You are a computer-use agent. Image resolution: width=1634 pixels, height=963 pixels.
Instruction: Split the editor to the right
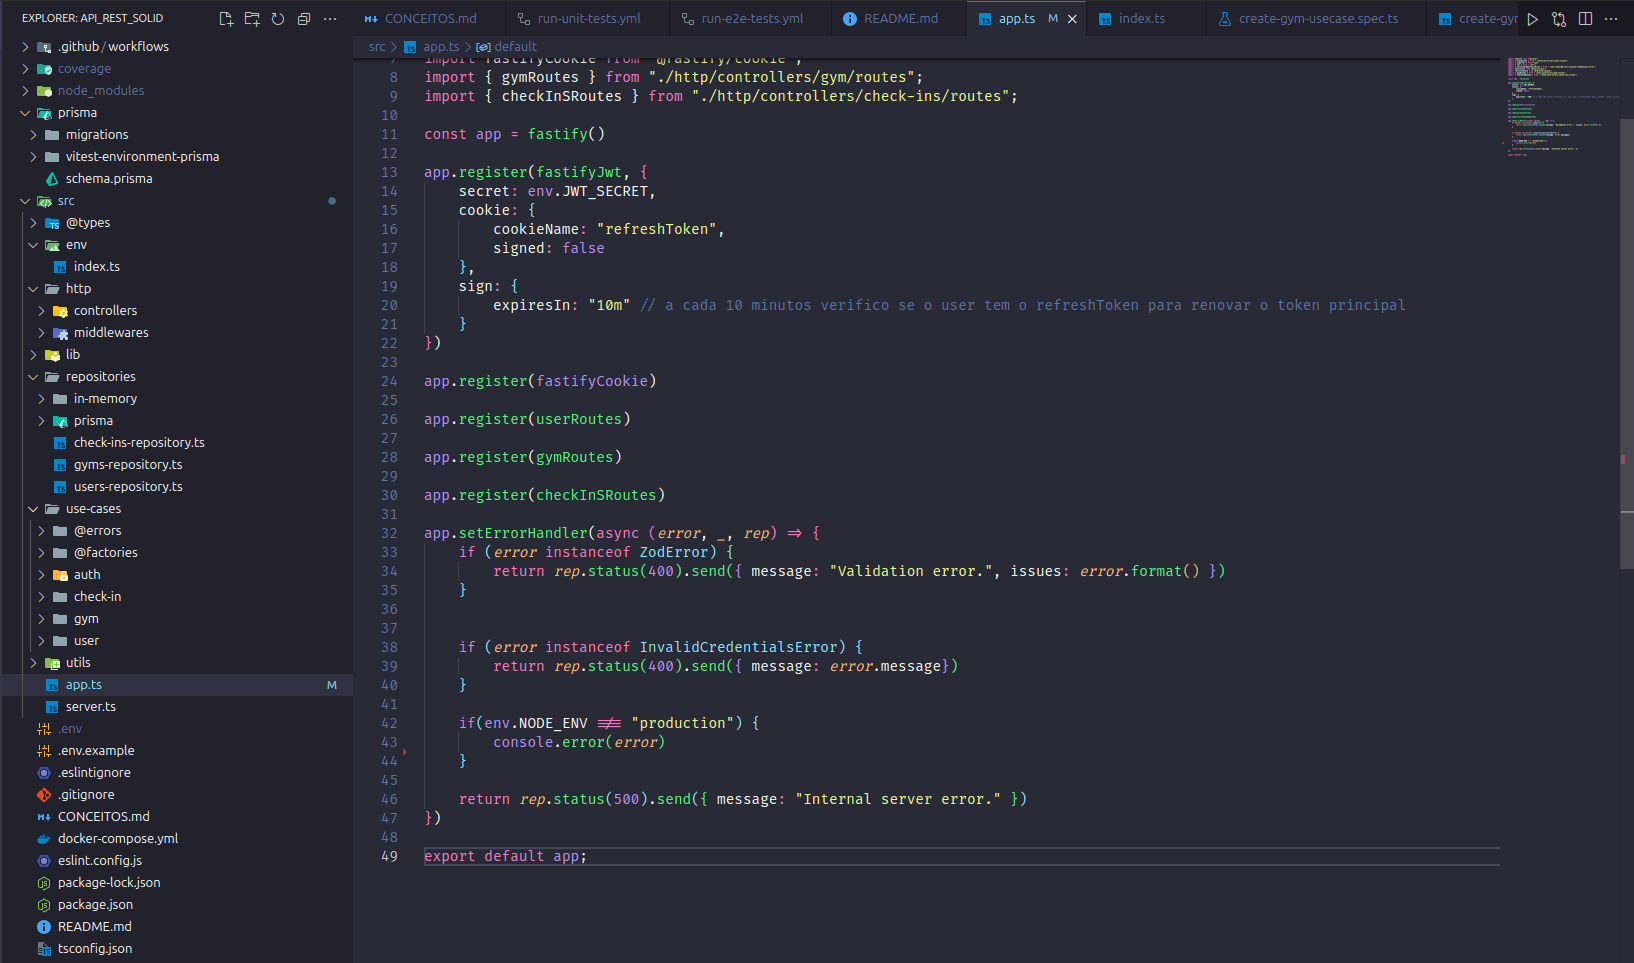pos(1585,19)
